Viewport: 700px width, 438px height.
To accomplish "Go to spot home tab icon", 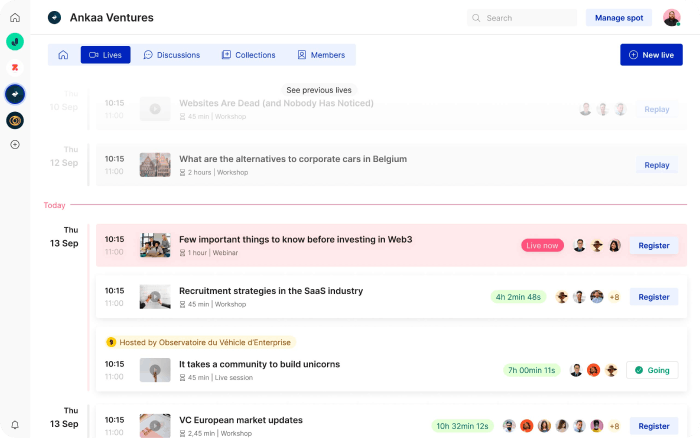I will [x=63, y=55].
